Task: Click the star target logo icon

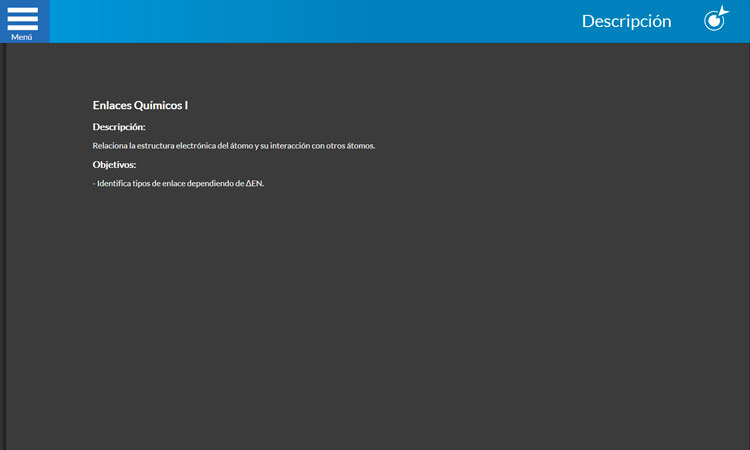Action: [x=716, y=19]
